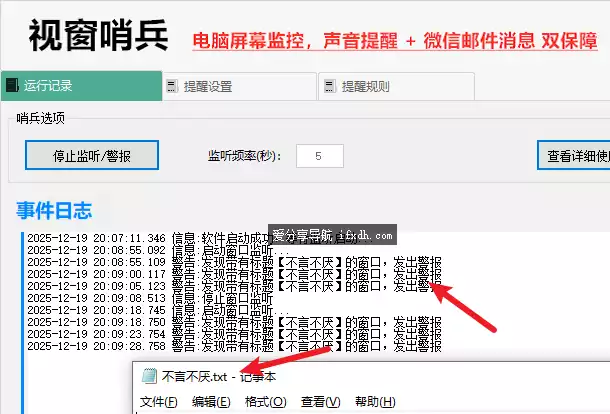Viewport: 610px width, 414px height.
Task: Click the 查看详细使用 button
Action: (574, 156)
